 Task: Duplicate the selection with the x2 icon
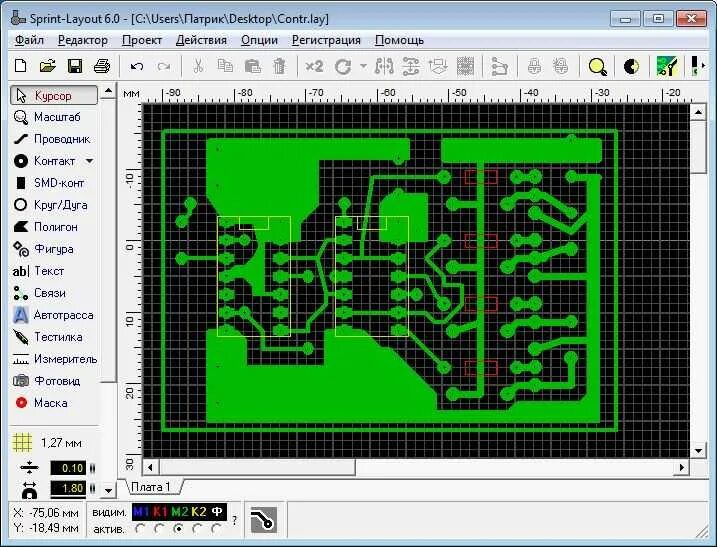(x=314, y=66)
